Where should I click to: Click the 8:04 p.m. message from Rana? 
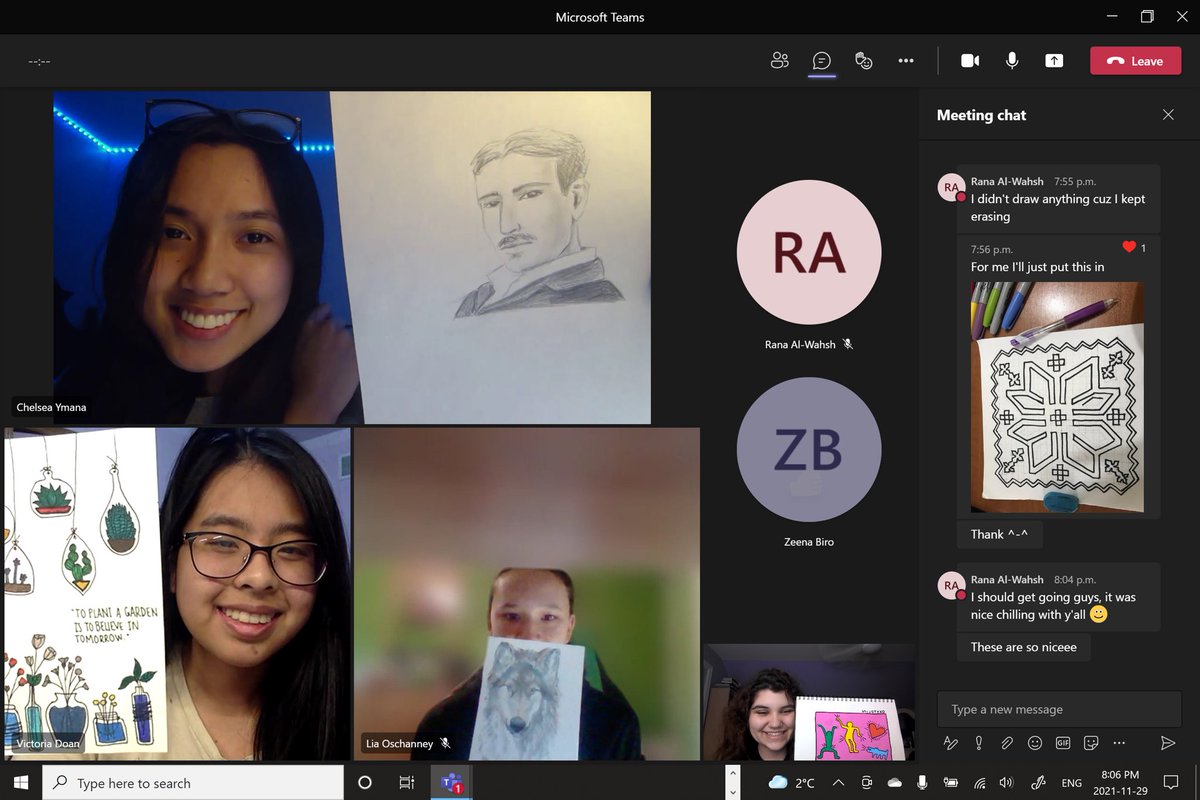pyautogui.click(x=1059, y=597)
